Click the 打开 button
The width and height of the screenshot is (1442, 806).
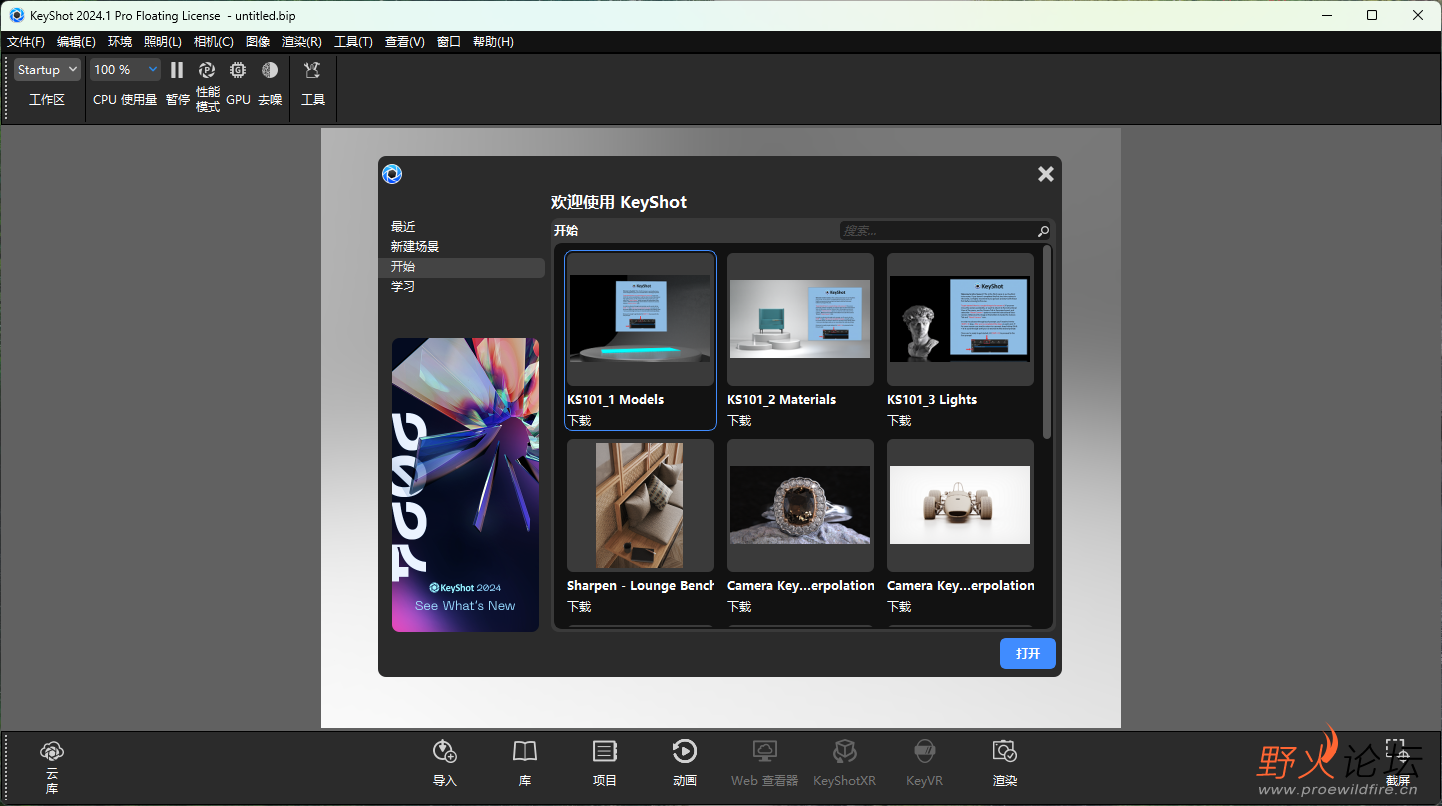click(1028, 653)
